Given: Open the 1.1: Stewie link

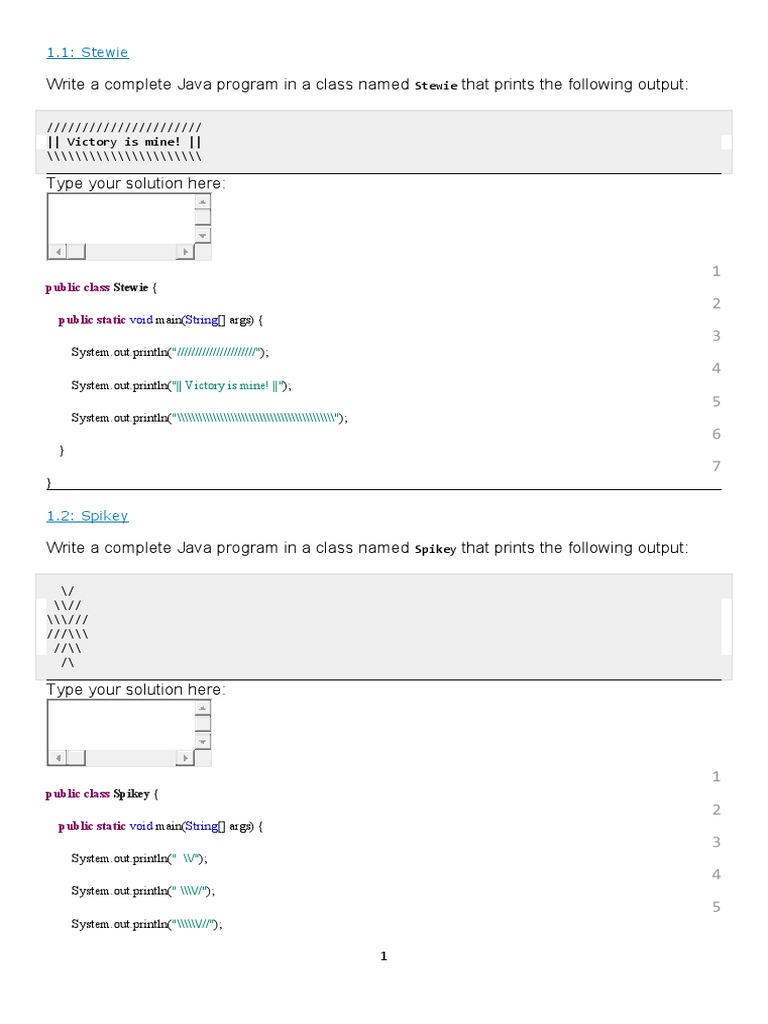Looking at the screenshot, I should [87, 52].
